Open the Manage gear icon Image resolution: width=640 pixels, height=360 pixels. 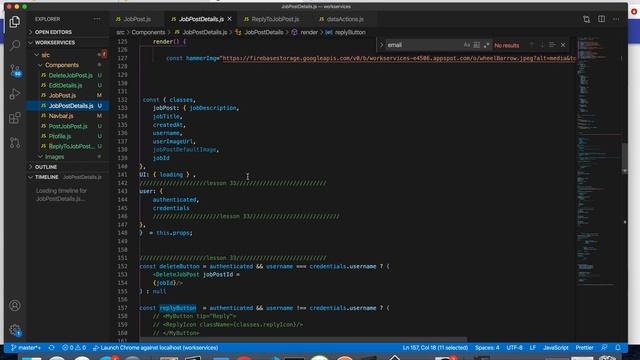15,330
